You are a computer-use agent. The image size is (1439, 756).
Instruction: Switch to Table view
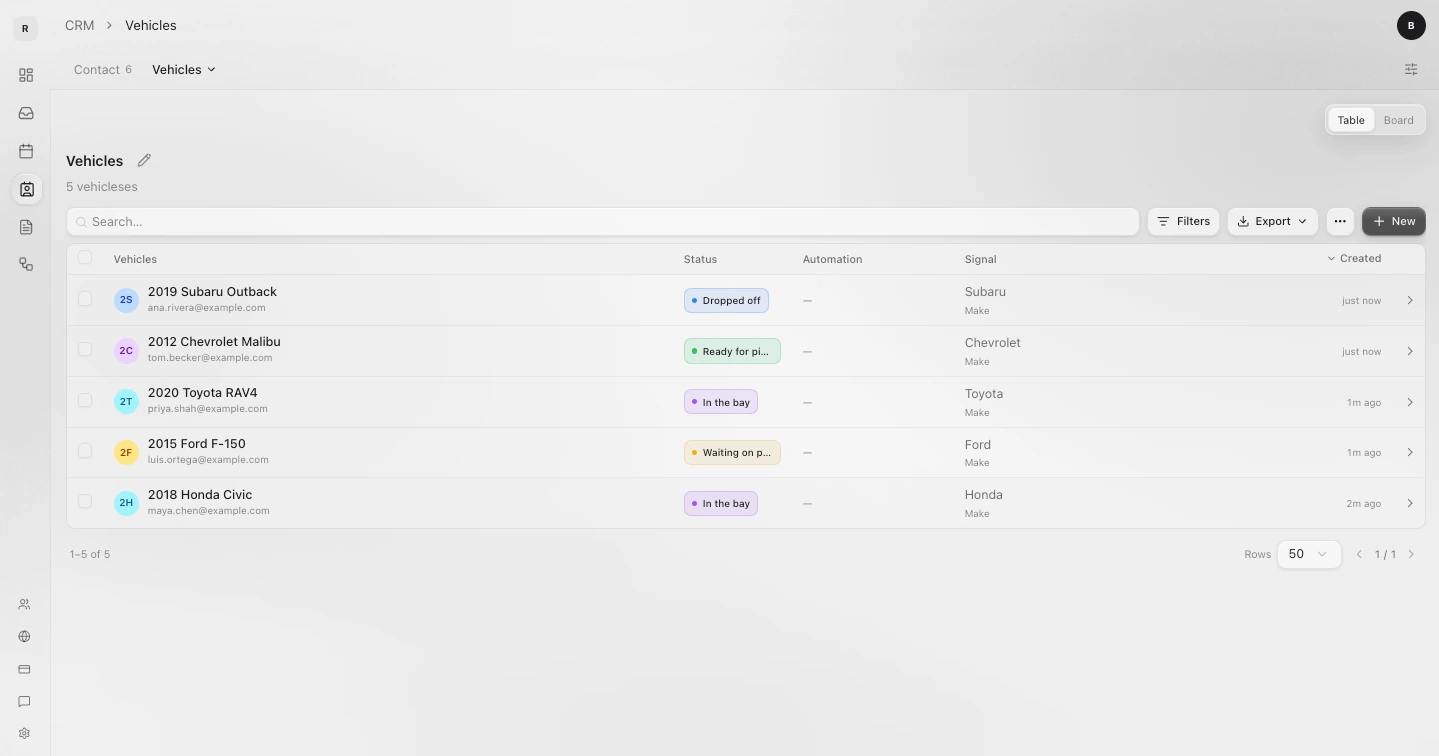(1351, 120)
